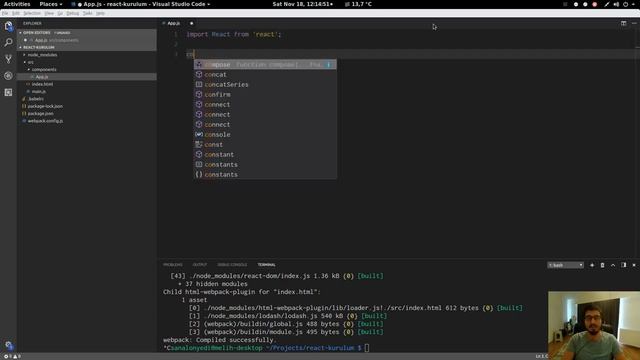Open the Source Control view
Viewport: 640px width, 360px height.
8,59
